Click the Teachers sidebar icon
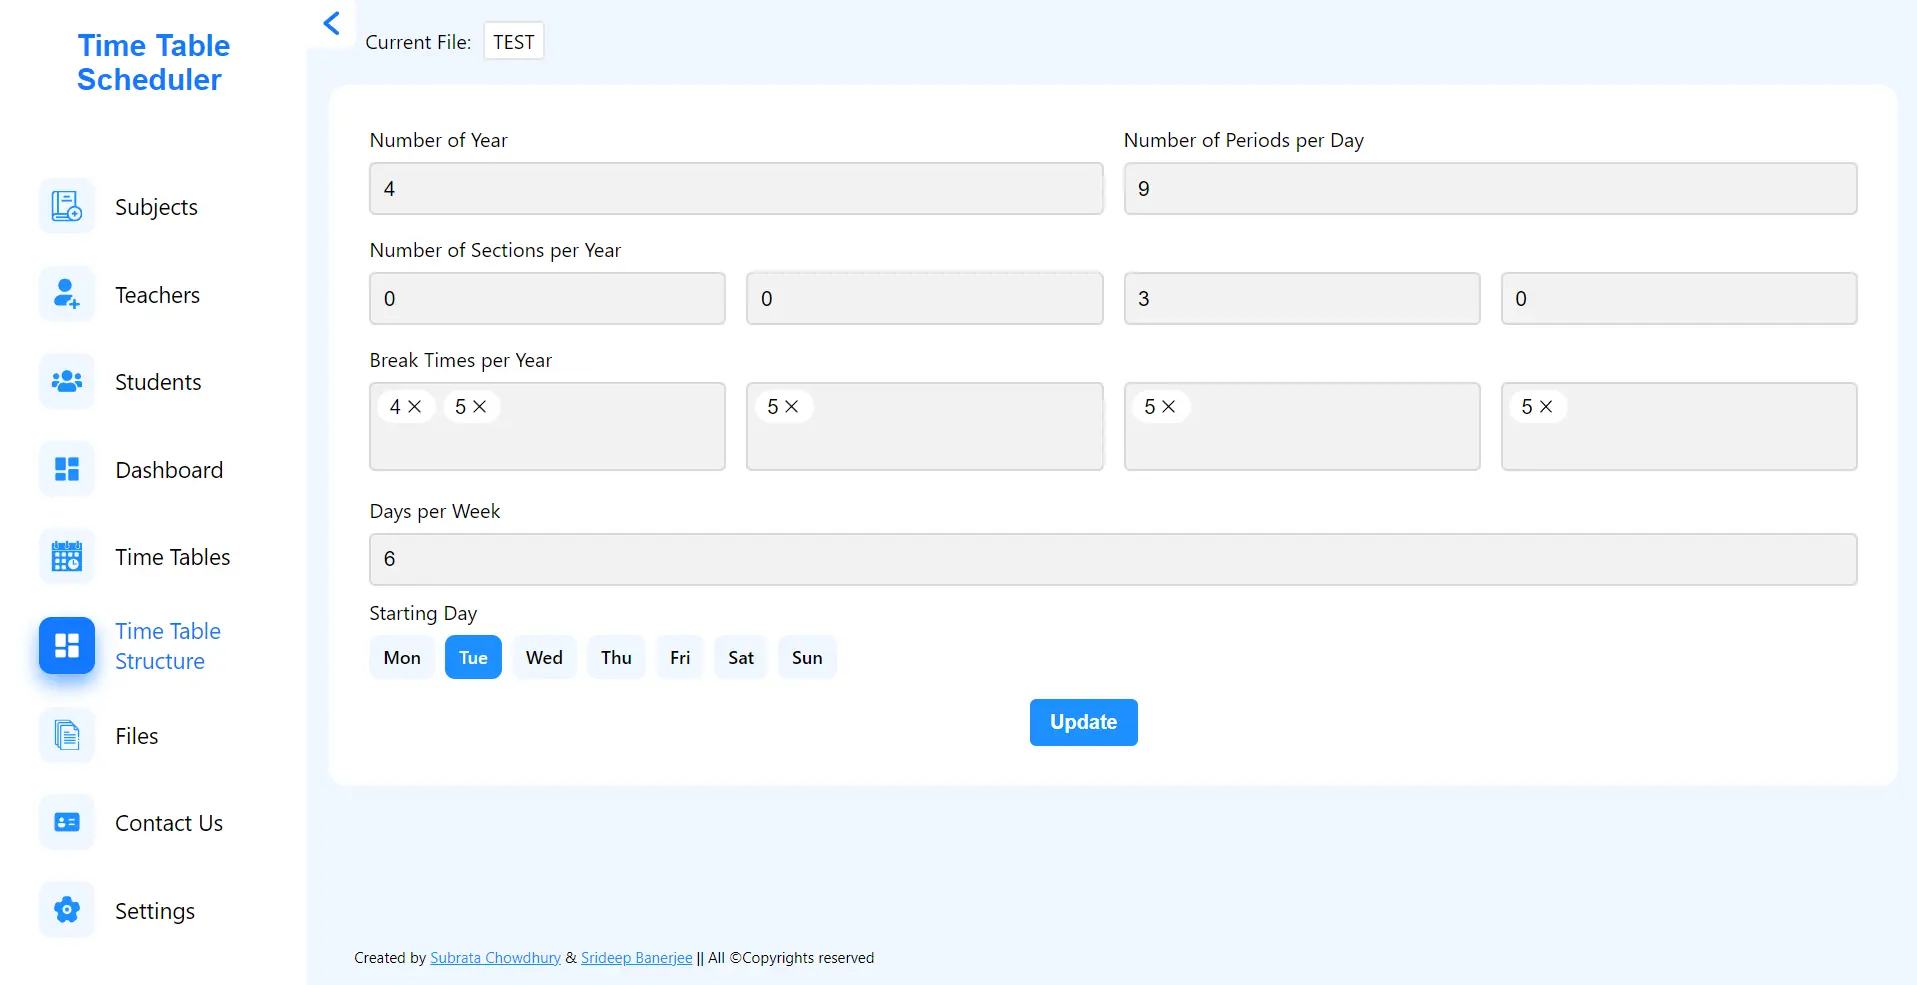 pos(67,294)
